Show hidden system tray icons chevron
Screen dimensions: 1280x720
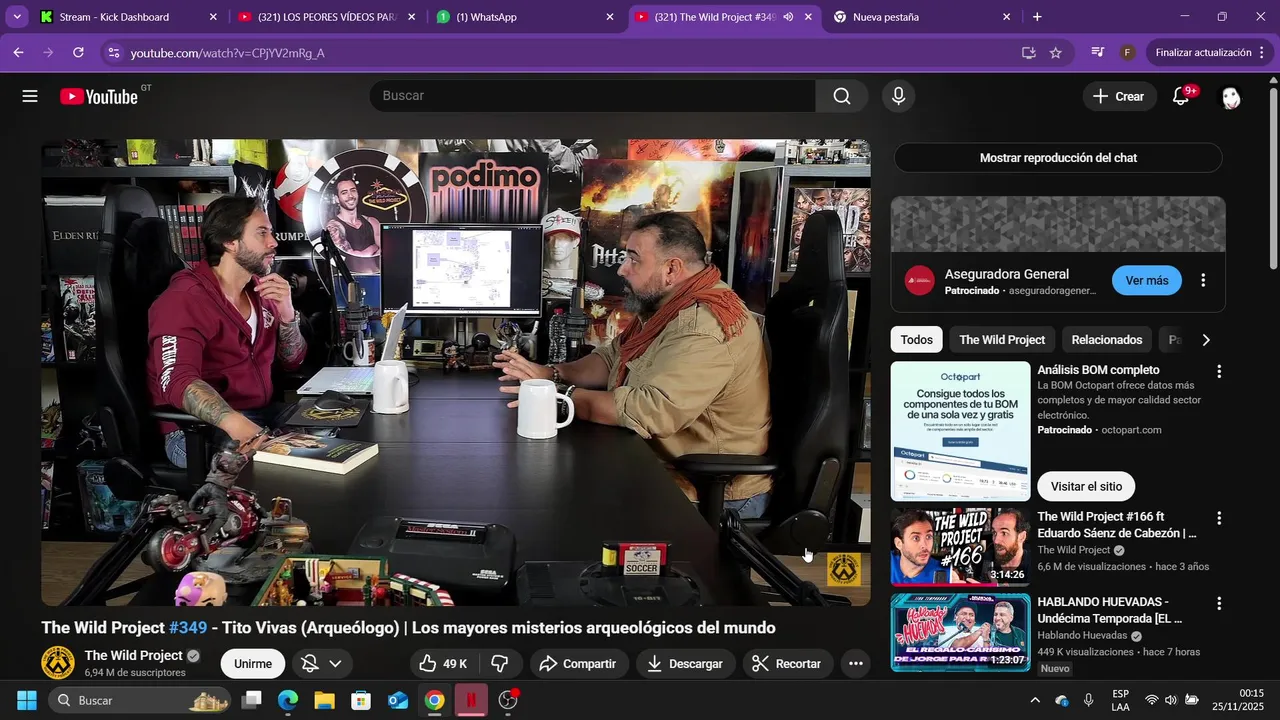point(1035,700)
